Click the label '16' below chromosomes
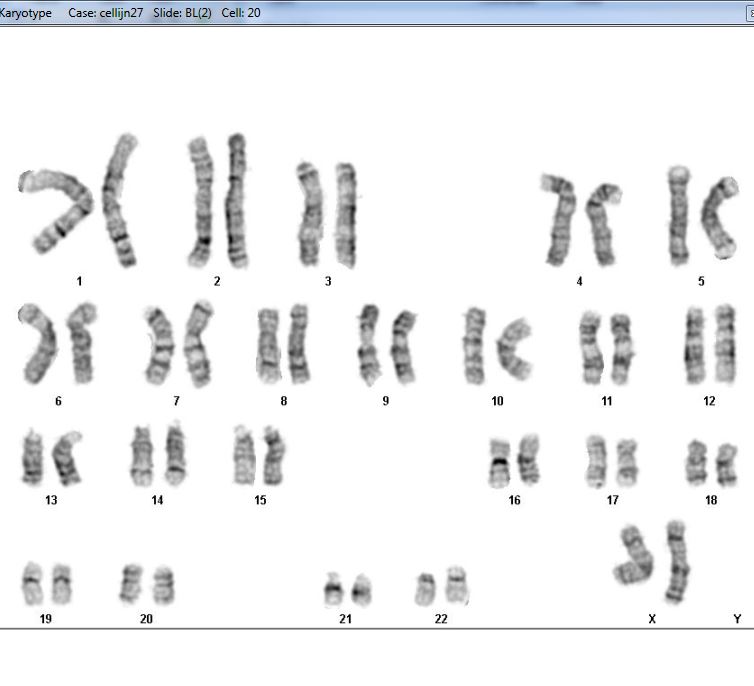The image size is (754, 686). pyautogui.click(x=515, y=500)
